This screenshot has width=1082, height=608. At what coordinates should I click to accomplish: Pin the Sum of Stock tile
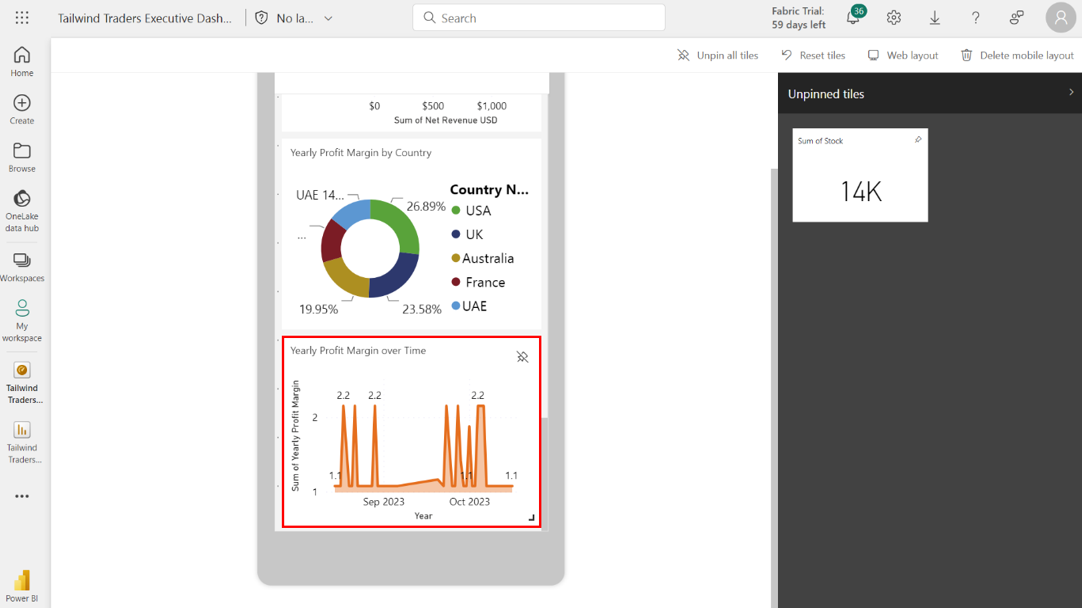pos(918,140)
